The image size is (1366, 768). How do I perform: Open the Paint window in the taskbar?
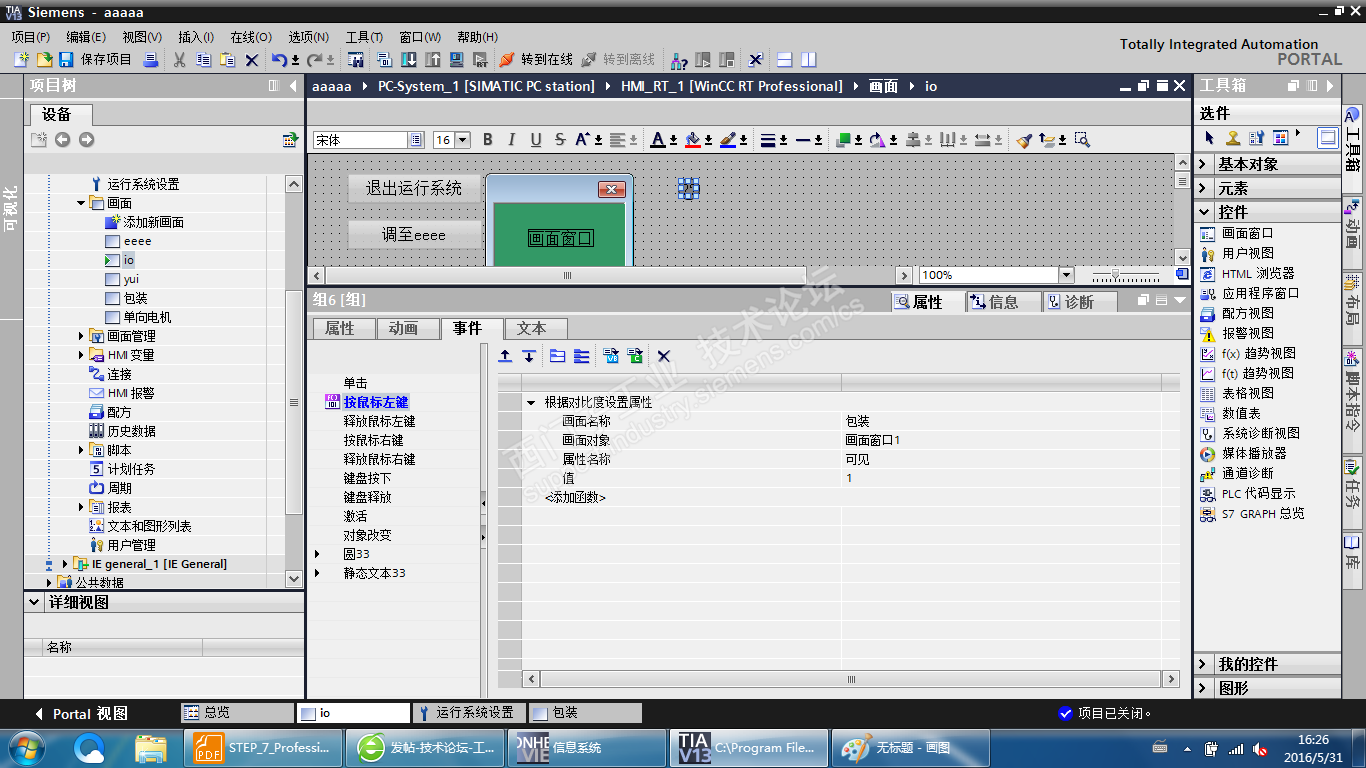(x=909, y=748)
